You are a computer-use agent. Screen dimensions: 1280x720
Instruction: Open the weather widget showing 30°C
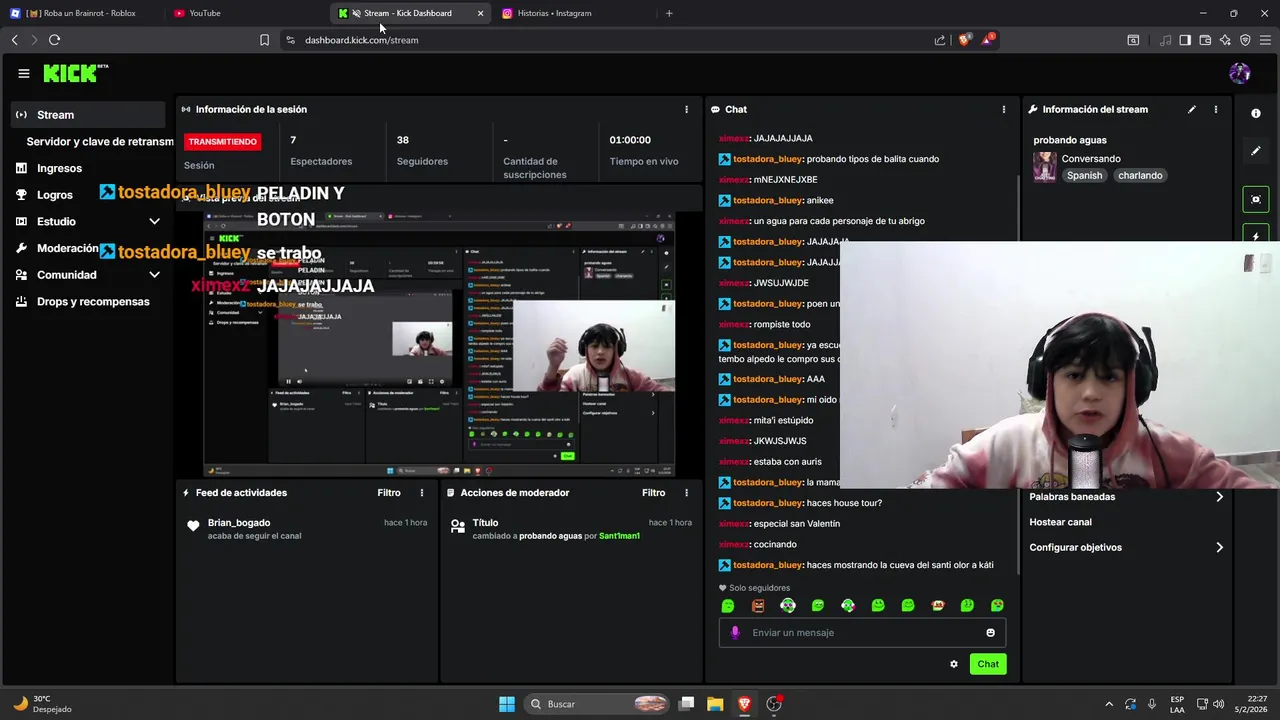click(x=40, y=704)
